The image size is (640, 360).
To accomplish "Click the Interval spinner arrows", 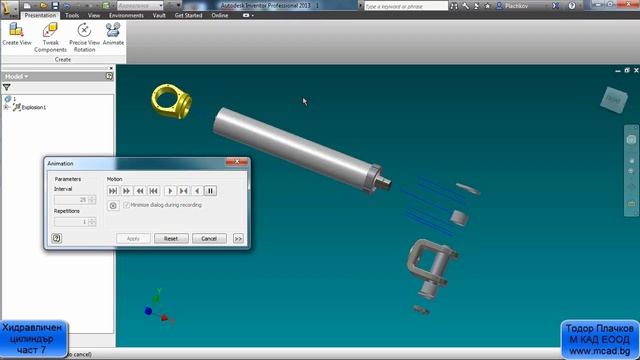I will click(x=92, y=200).
